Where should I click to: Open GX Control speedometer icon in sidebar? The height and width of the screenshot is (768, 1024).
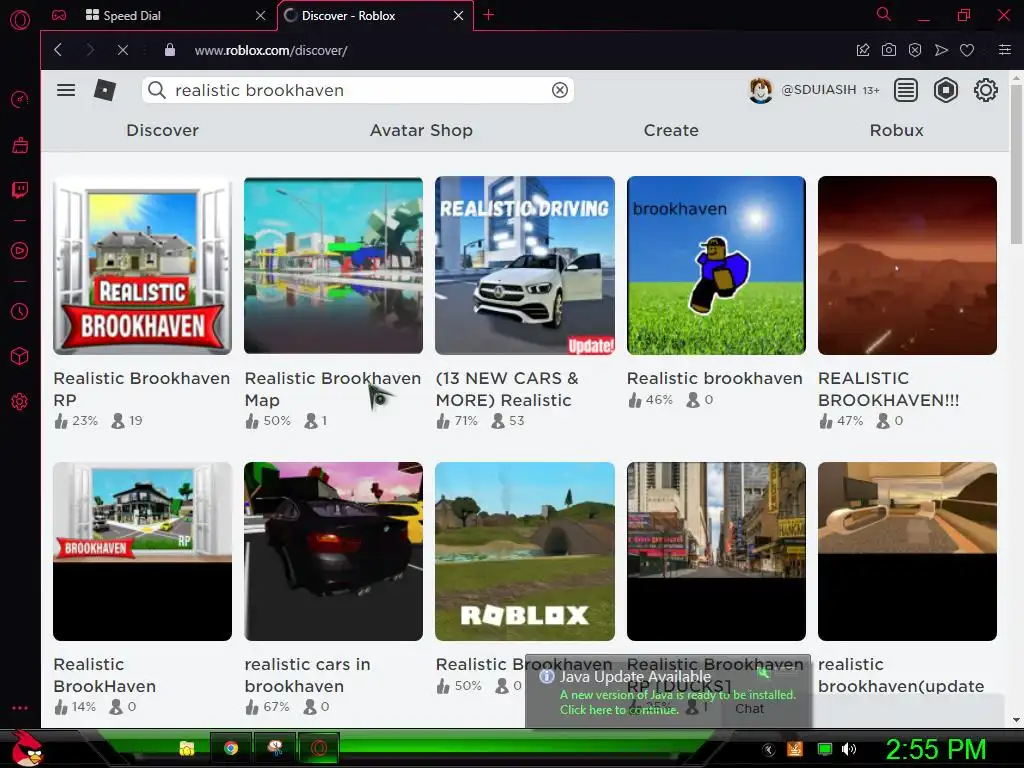pyautogui.click(x=20, y=99)
